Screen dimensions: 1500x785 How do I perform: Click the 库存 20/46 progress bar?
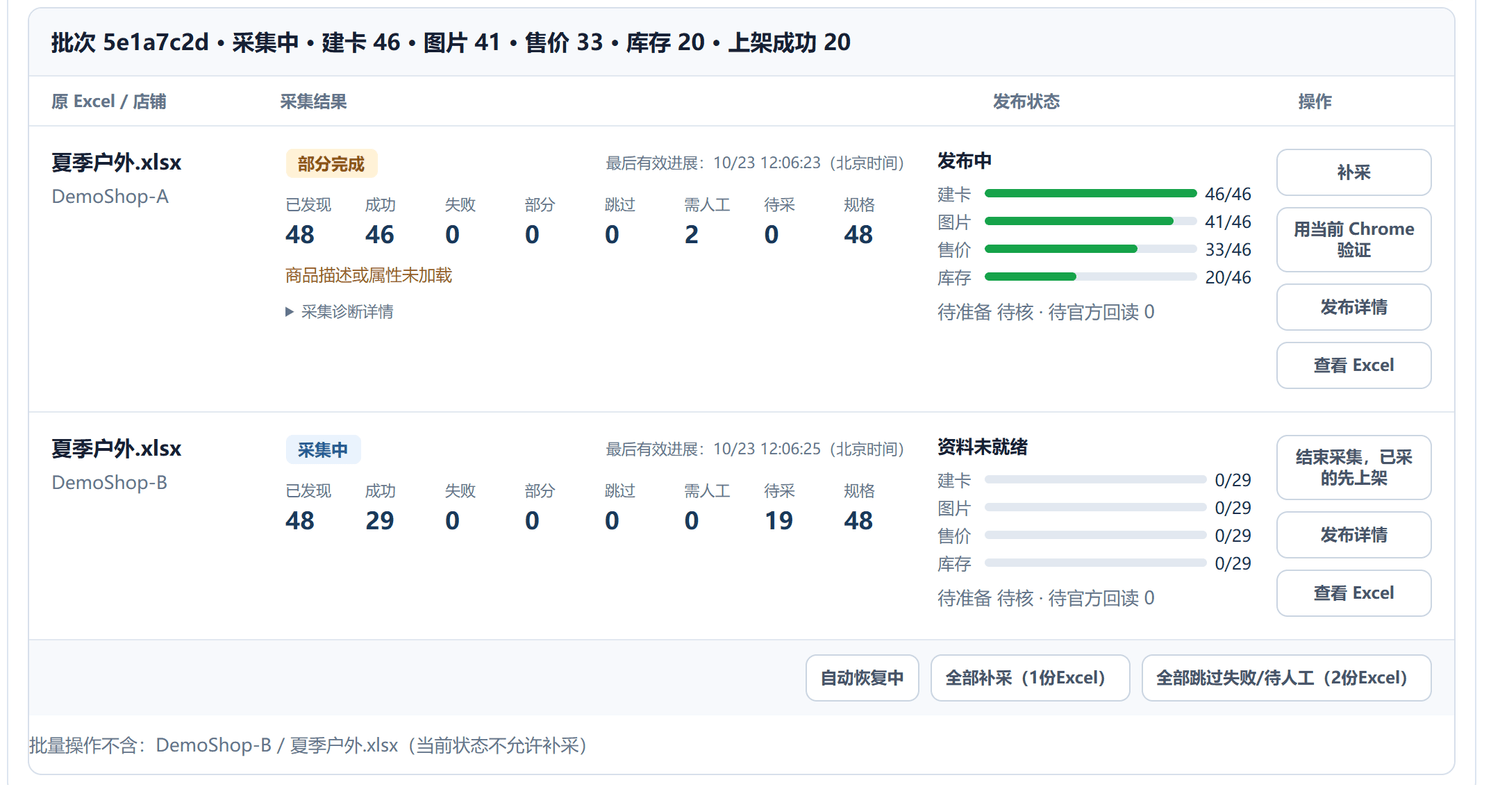(x=1091, y=277)
